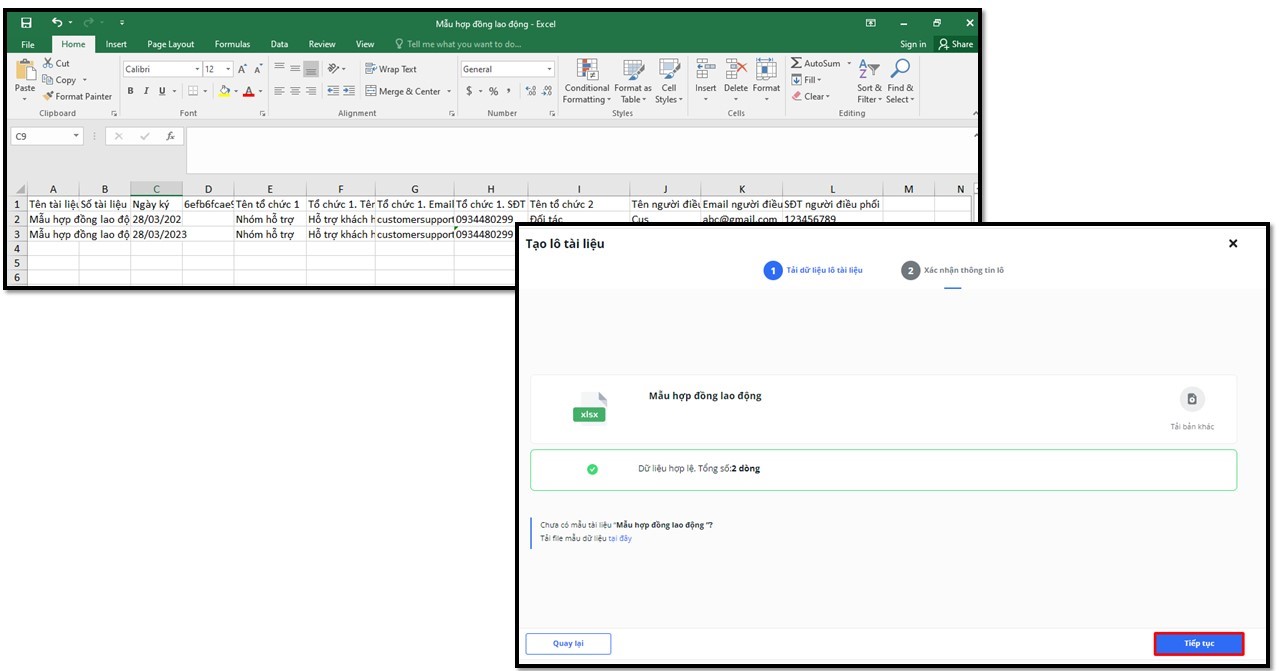Open Find & Select magnifier menu
The image size is (1280, 671).
pos(900,81)
